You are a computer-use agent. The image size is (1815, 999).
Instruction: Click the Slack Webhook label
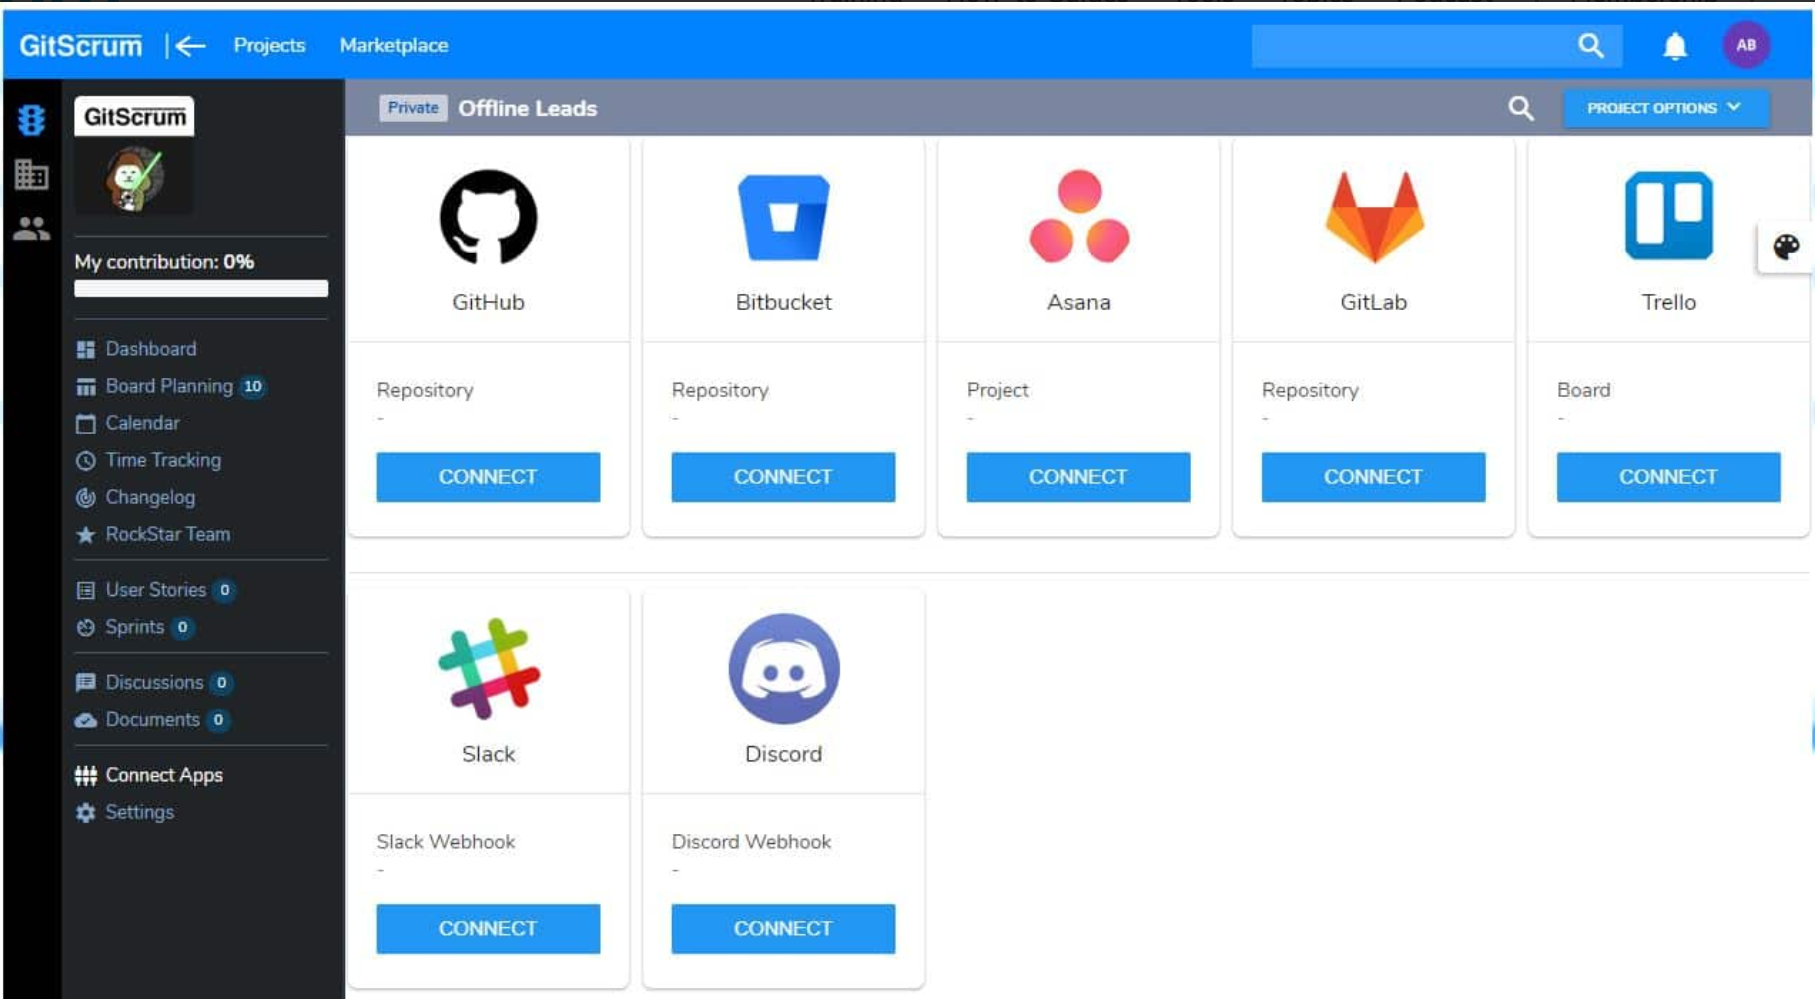click(446, 842)
